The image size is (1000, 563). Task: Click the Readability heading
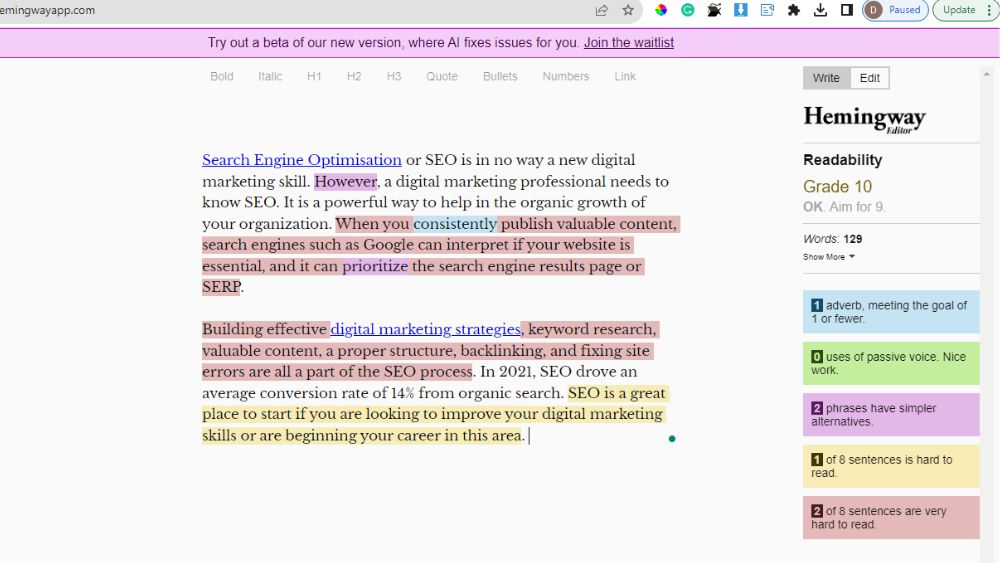[x=842, y=160]
